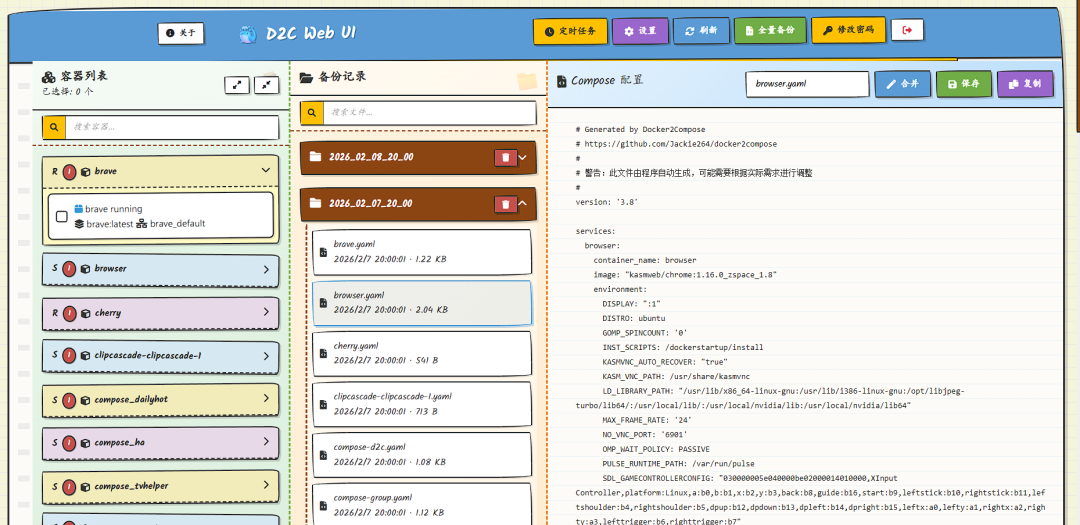Select the browser.yaml backup file
Image resolution: width=1080 pixels, height=525 pixels.
point(422,303)
